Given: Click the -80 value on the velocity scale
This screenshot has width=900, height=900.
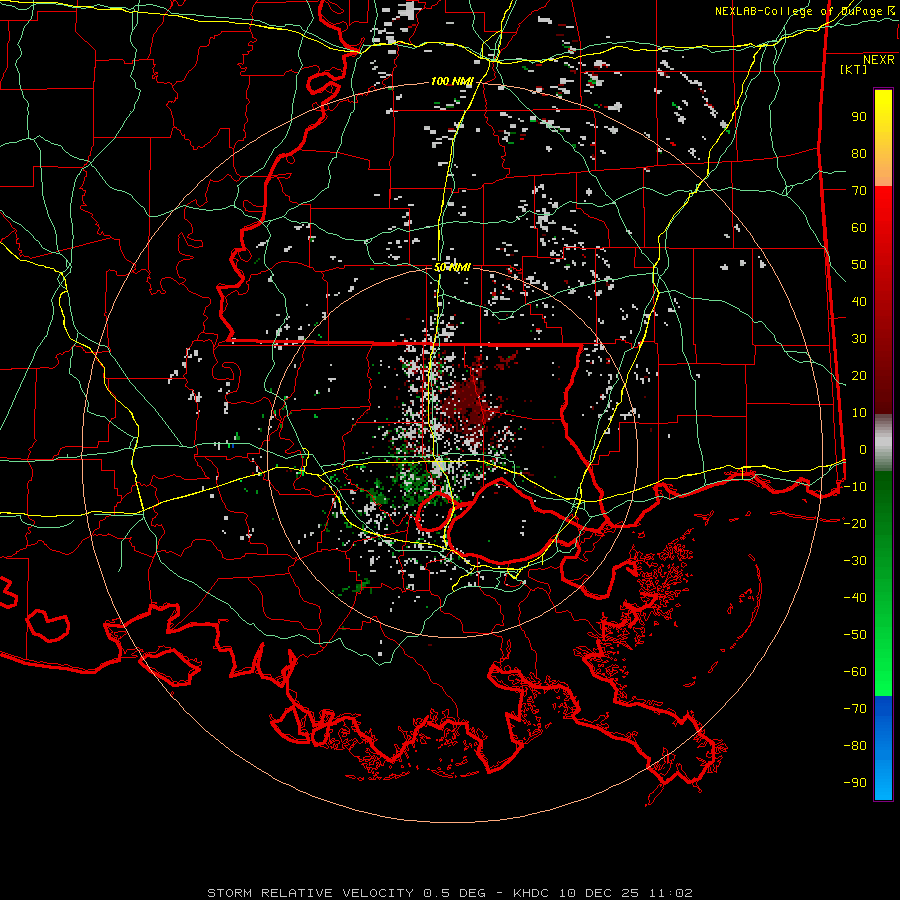Looking at the screenshot, I should (x=855, y=746).
